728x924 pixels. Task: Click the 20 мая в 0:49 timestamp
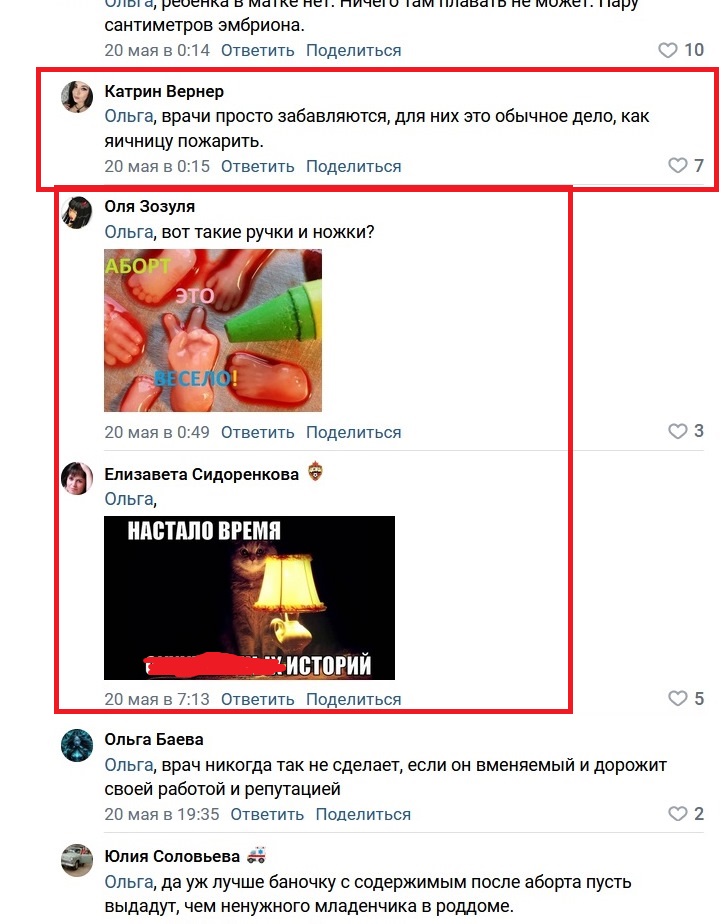click(157, 433)
